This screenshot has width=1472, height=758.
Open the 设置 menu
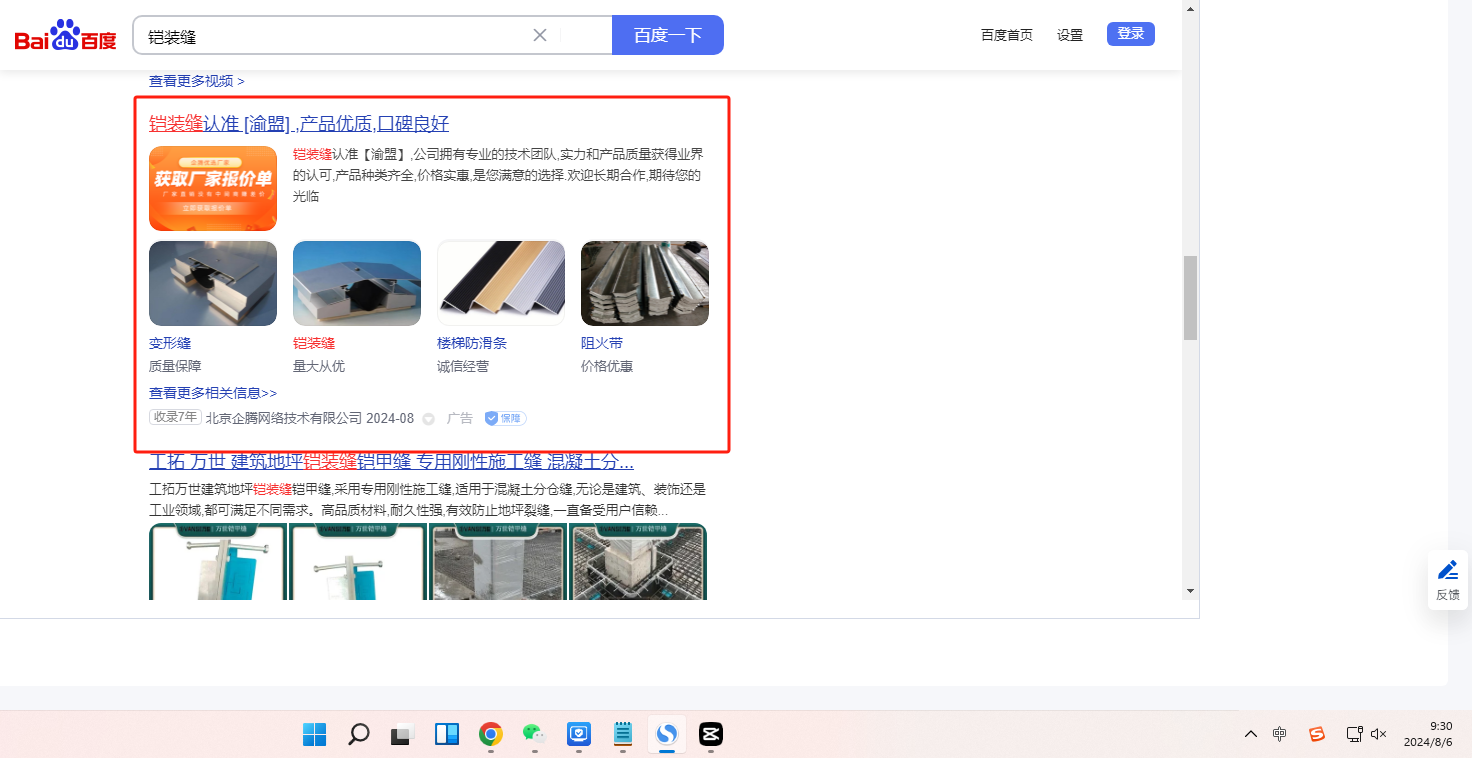(x=1070, y=35)
